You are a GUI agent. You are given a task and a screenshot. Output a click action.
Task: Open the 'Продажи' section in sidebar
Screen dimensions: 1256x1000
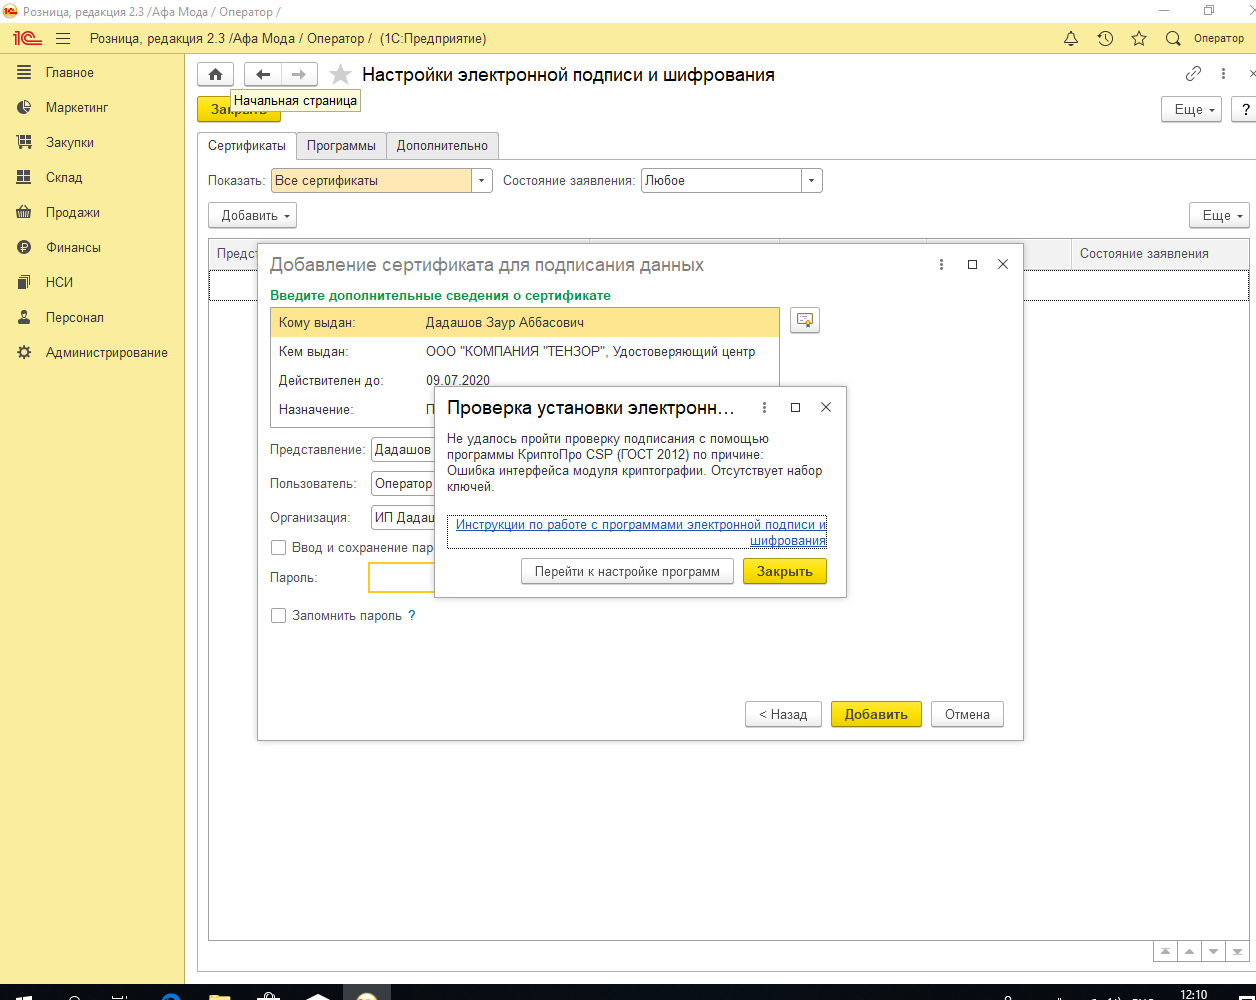pyautogui.click(x=72, y=212)
